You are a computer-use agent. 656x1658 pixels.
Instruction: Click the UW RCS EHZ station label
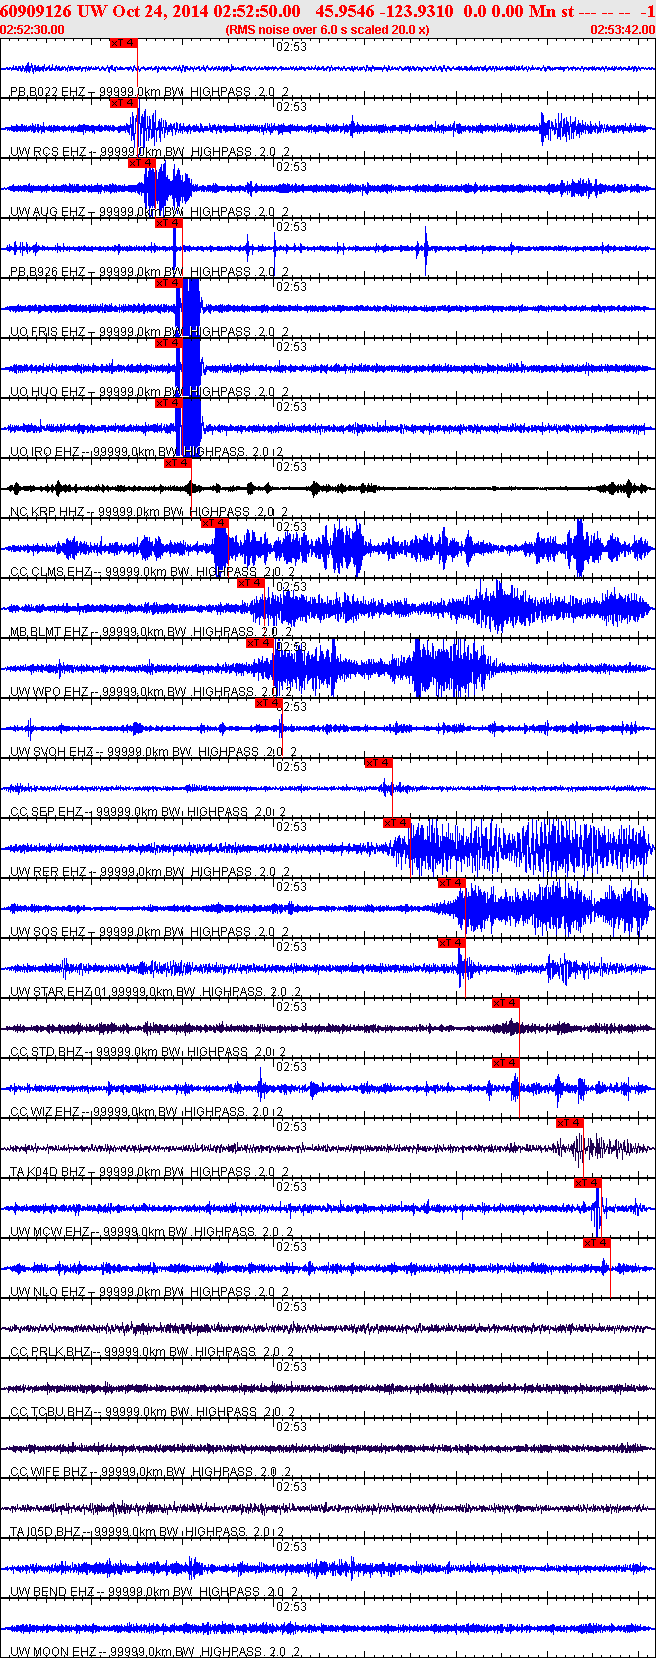(x=48, y=152)
